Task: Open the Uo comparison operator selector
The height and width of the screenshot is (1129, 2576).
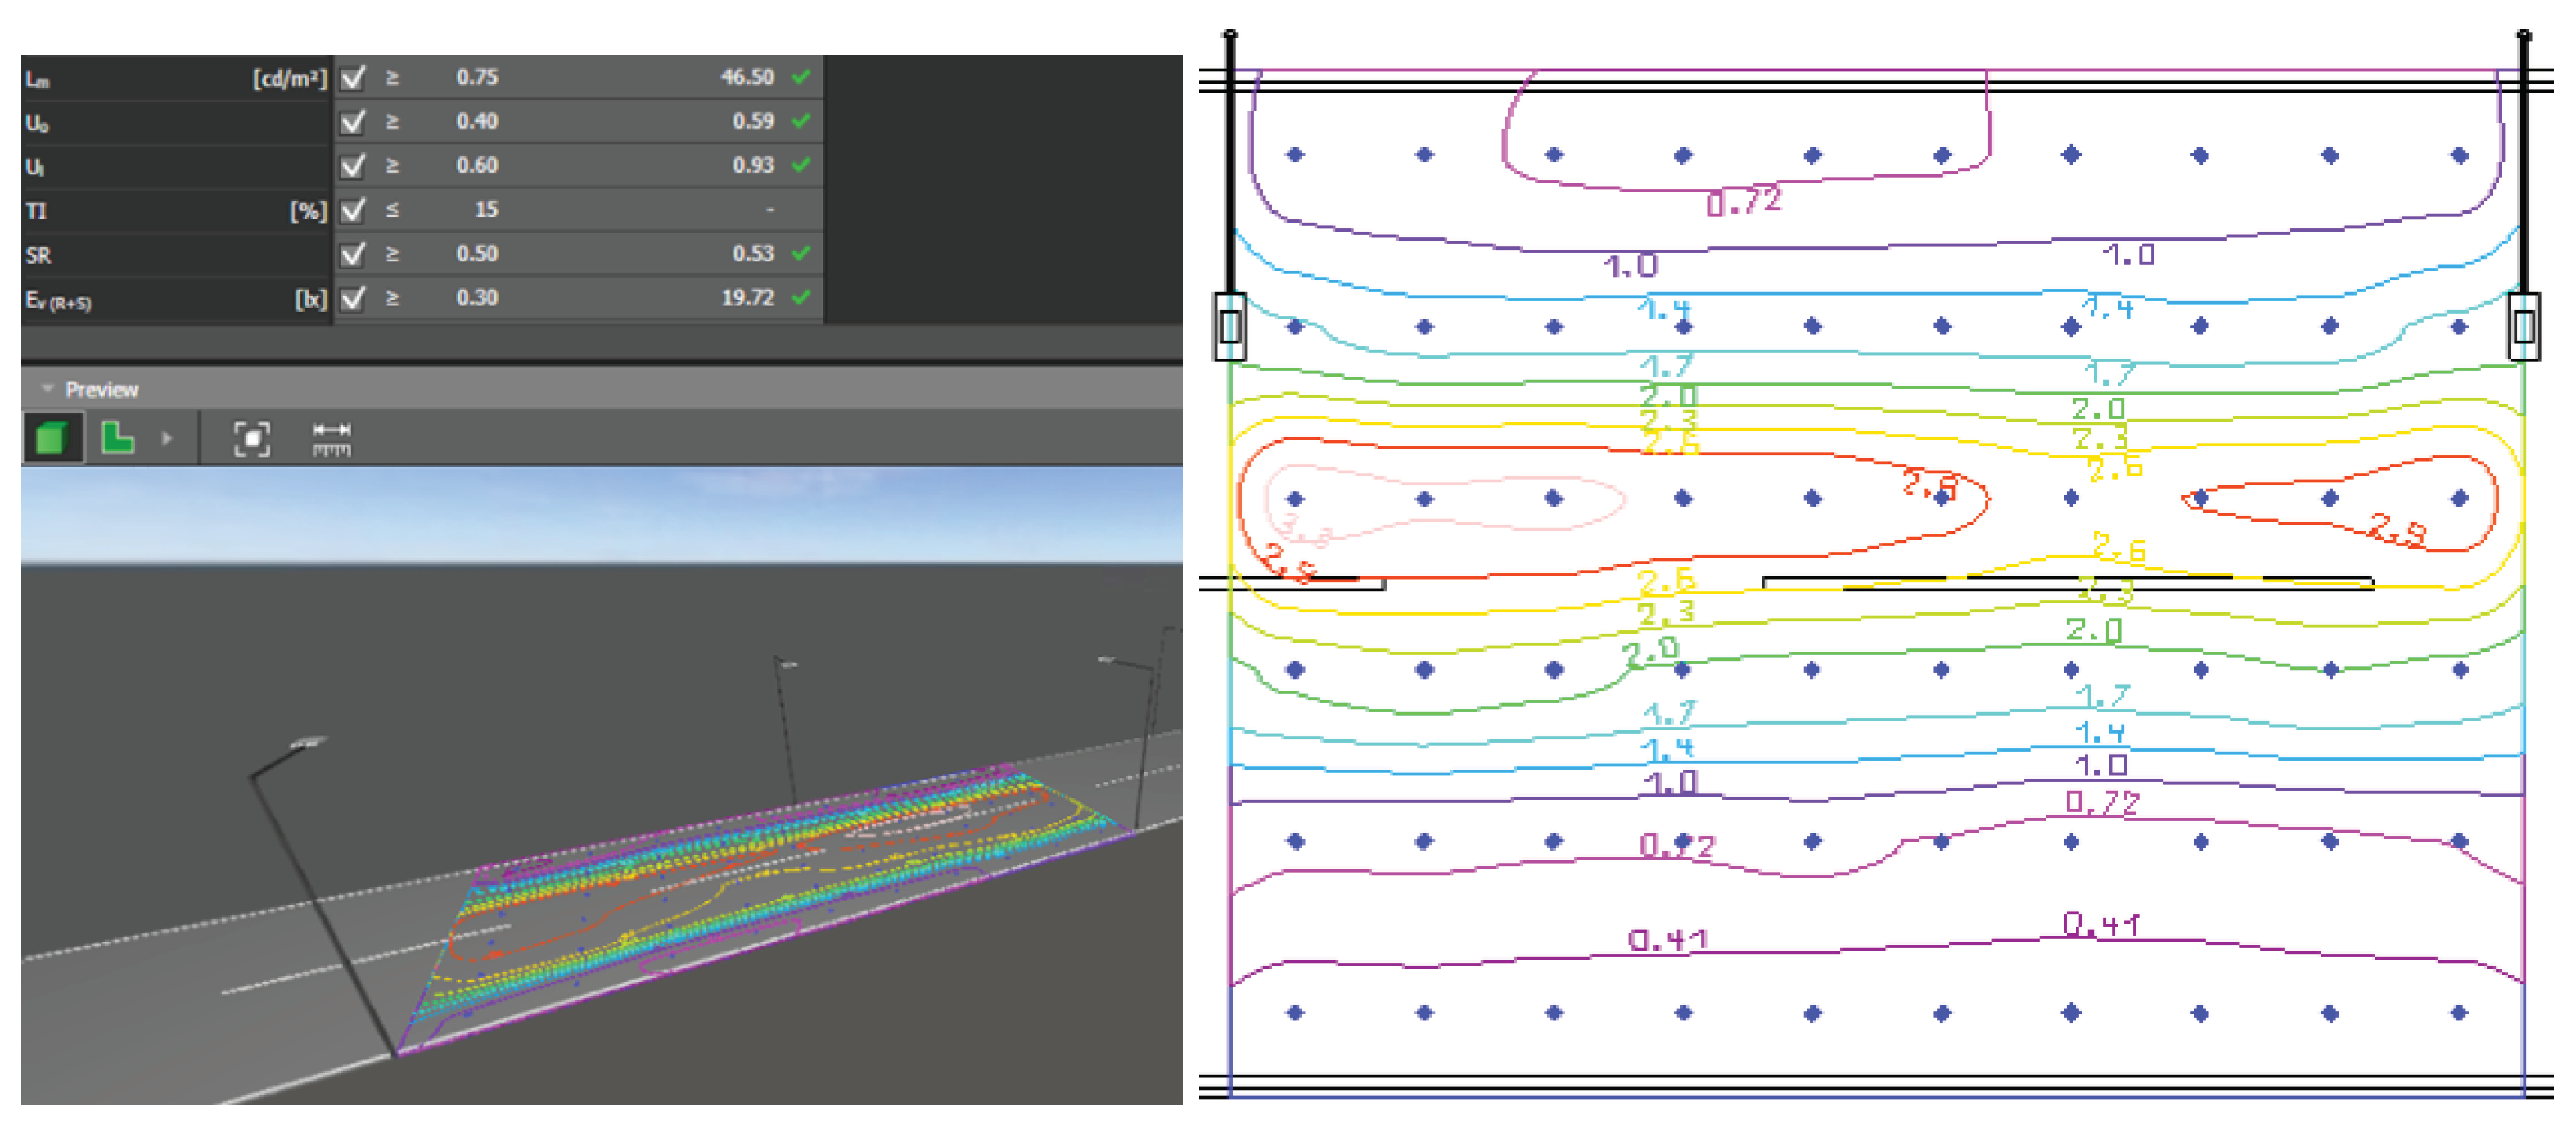Action: (392, 122)
